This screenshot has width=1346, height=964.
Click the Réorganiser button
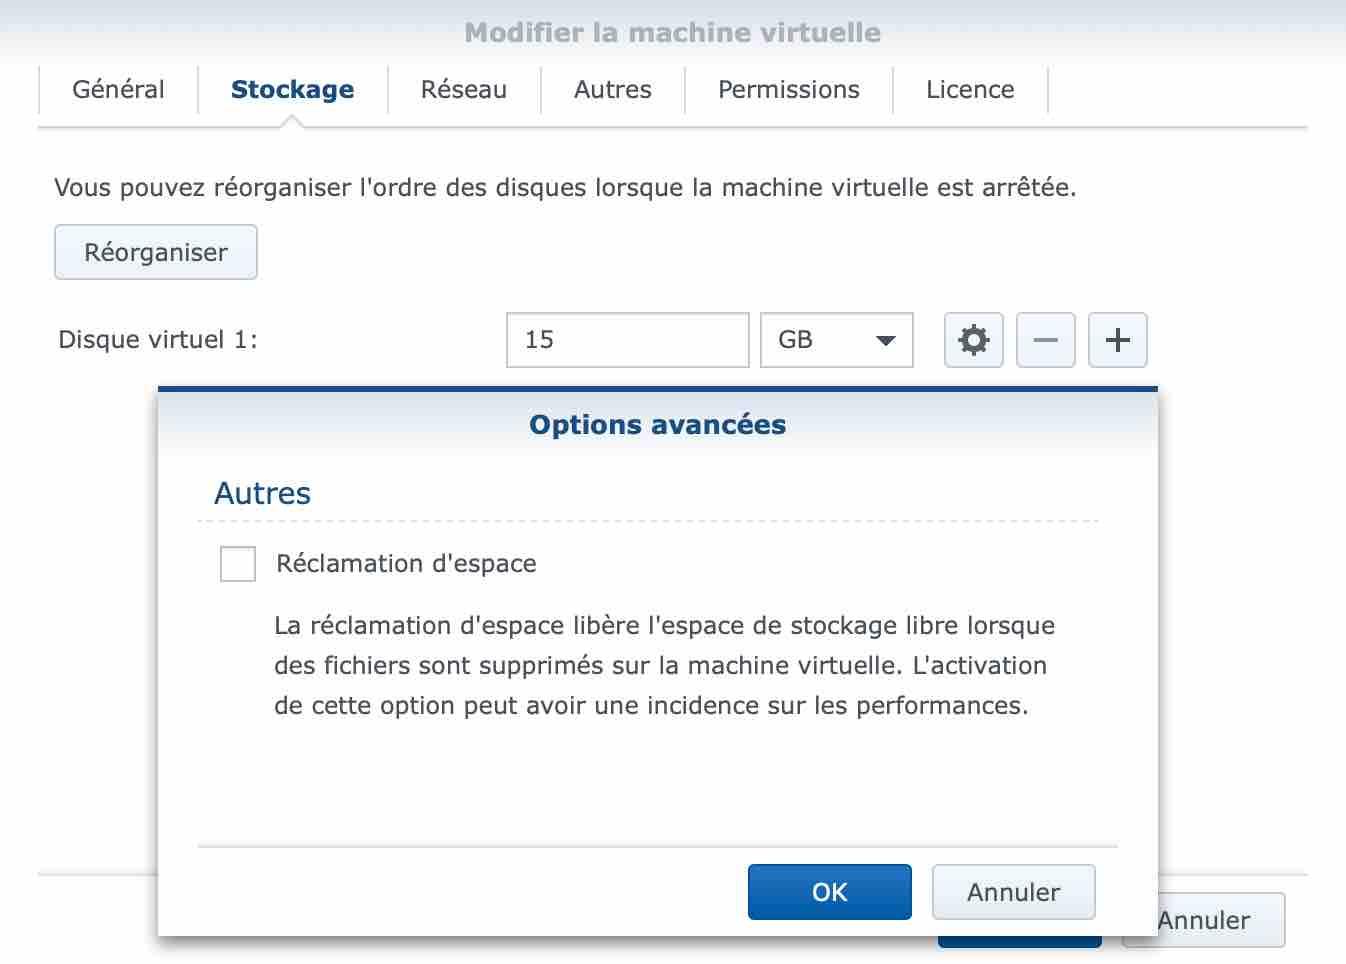click(156, 252)
